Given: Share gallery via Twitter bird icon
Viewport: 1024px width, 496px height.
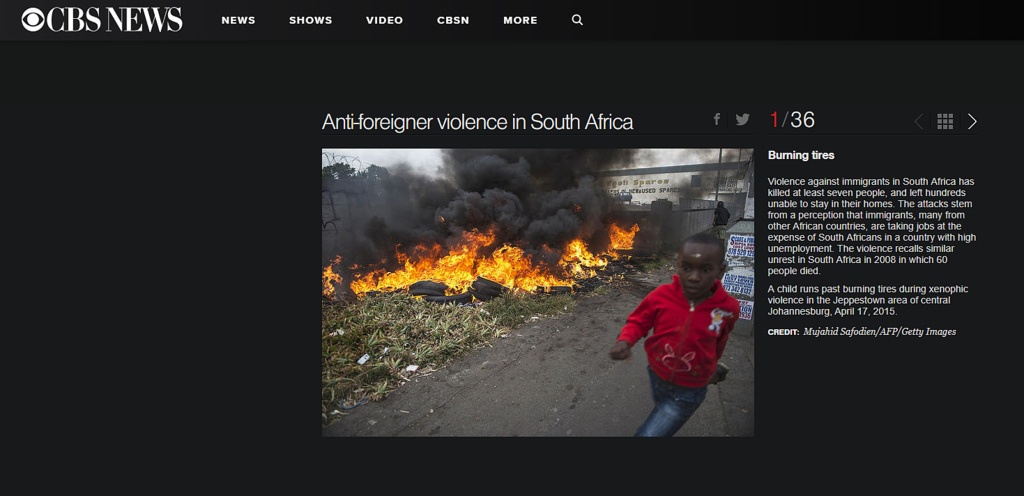Looking at the screenshot, I should click(x=743, y=119).
